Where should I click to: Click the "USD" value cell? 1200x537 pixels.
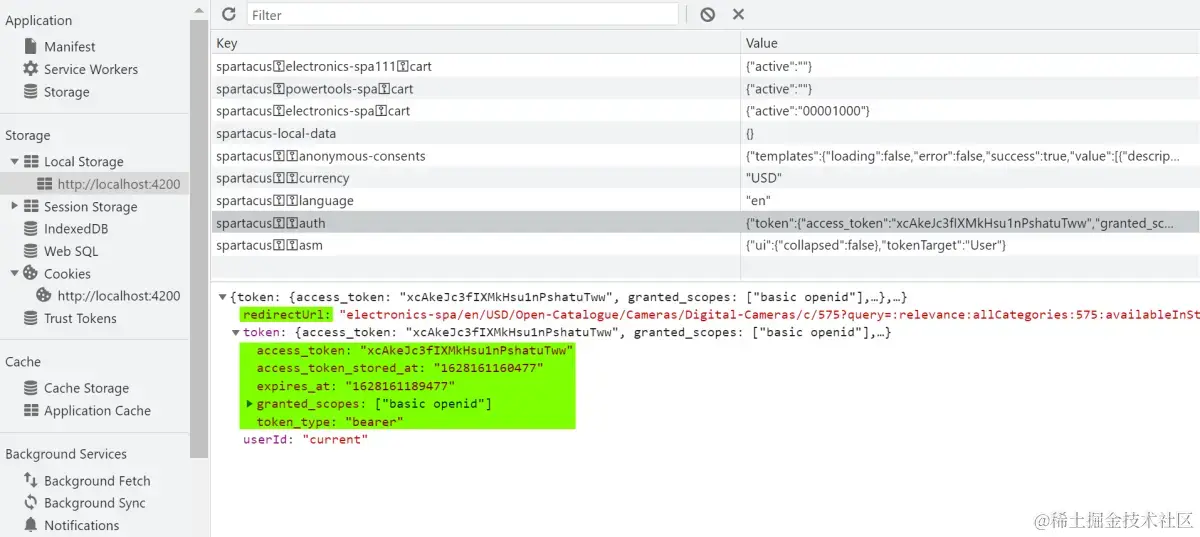point(970,178)
